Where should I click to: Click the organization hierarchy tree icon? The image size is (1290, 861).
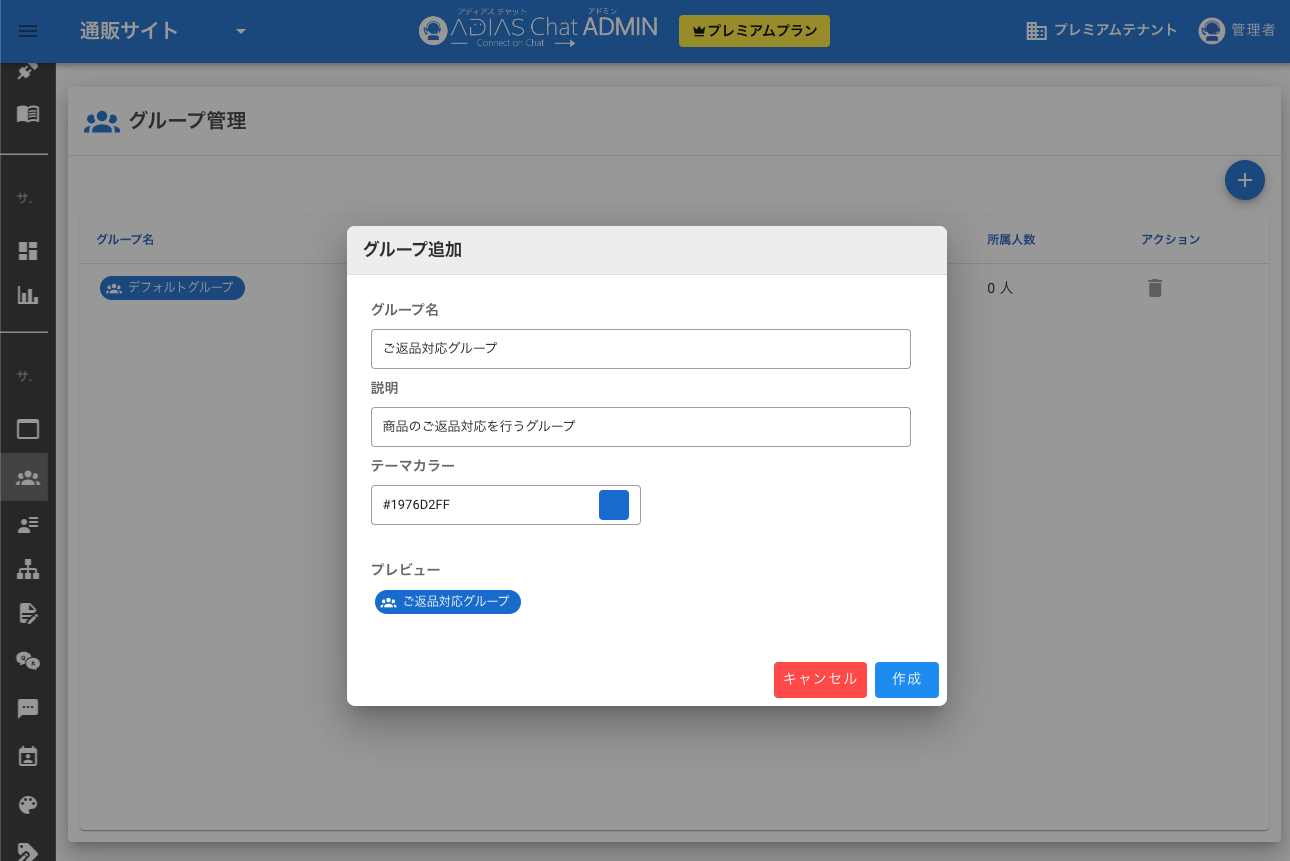click(28, 570)
